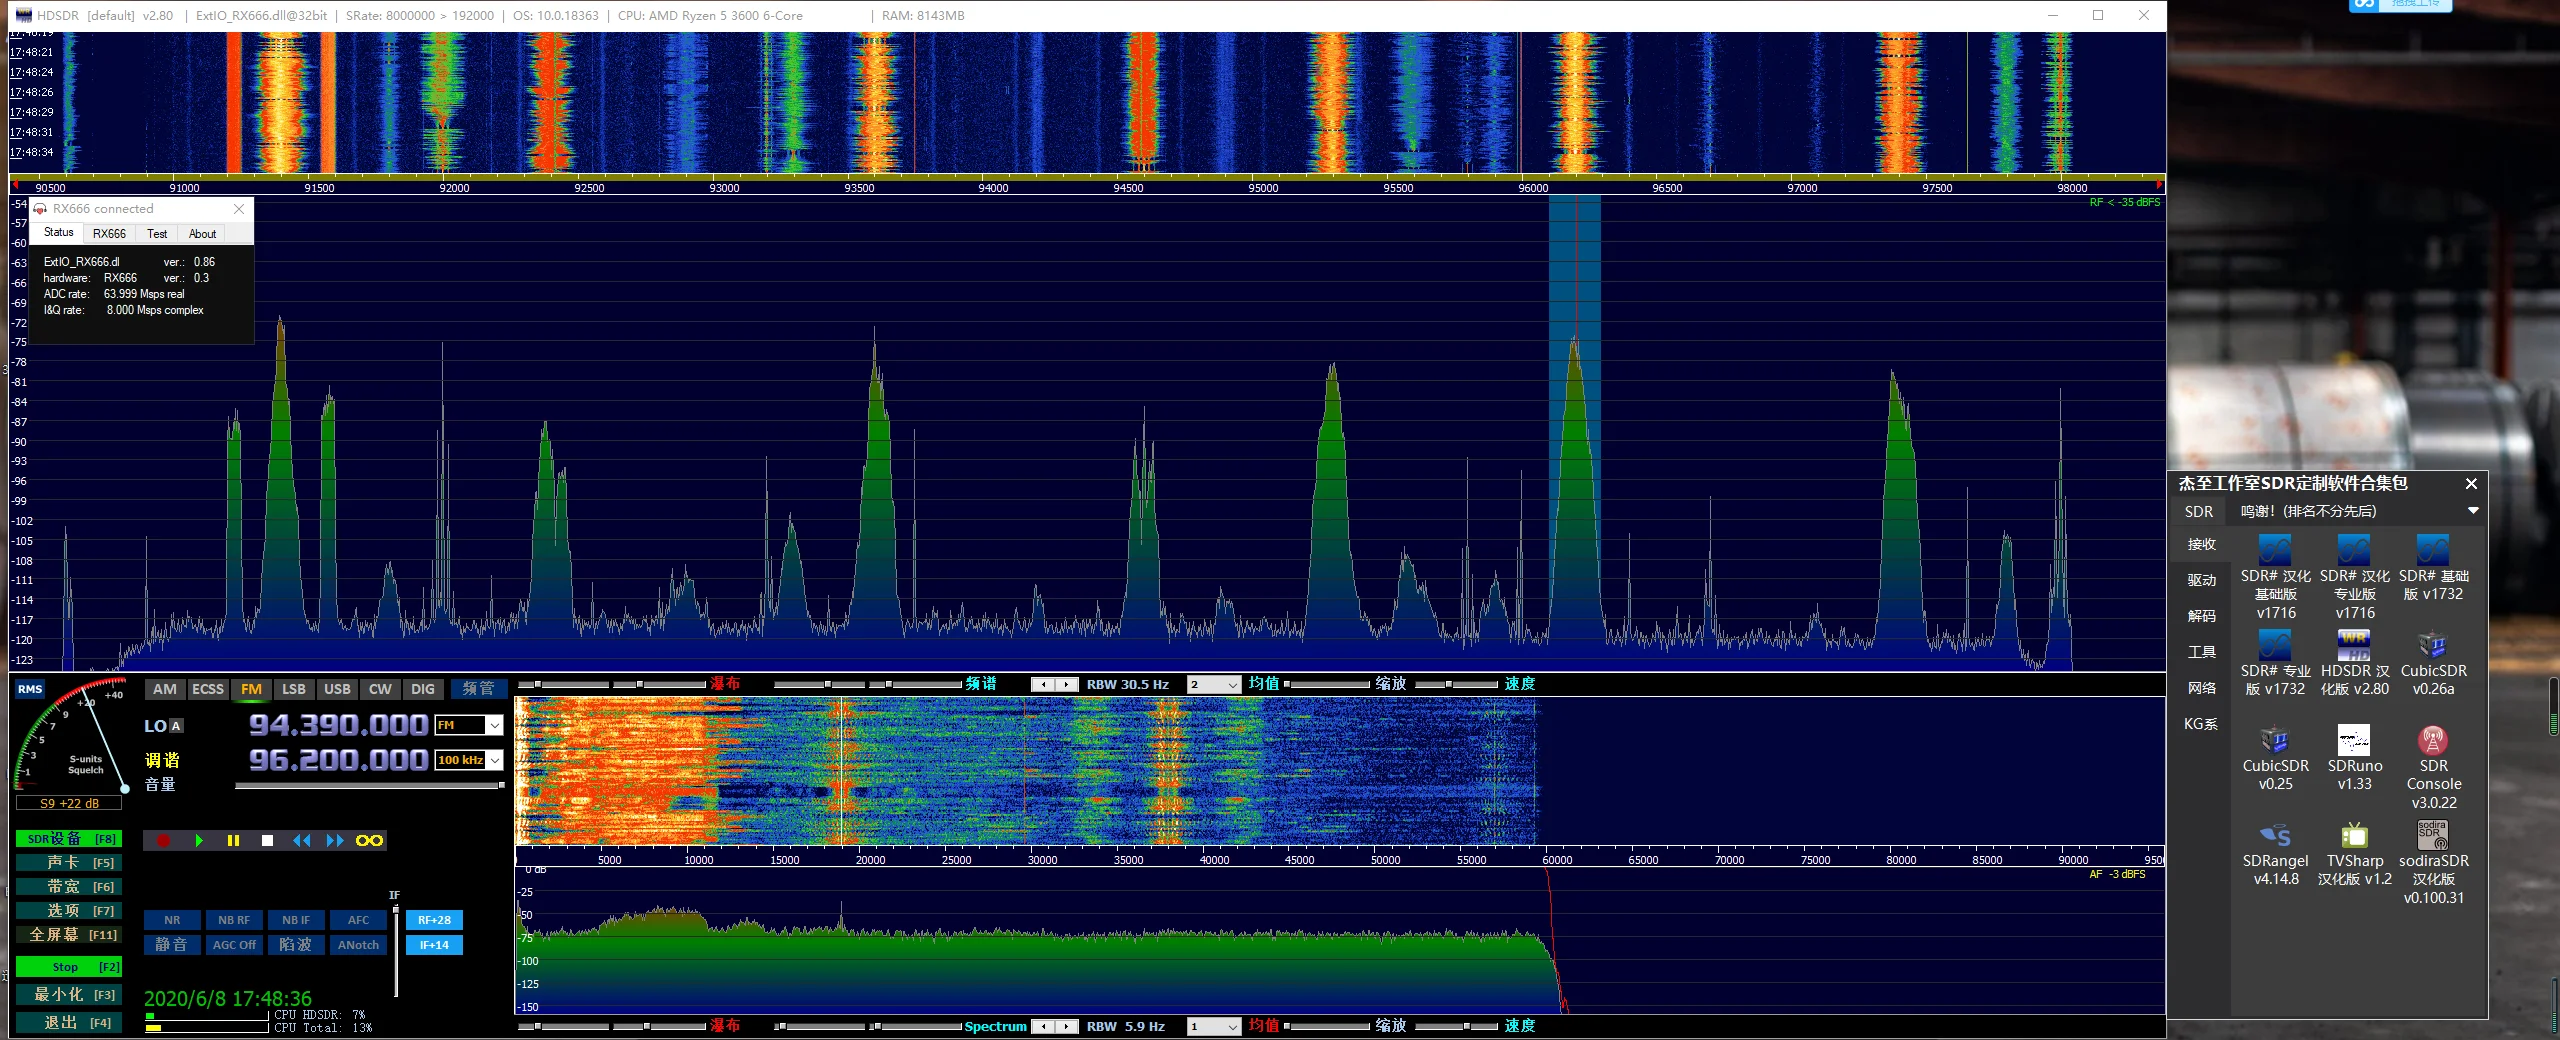Select USB demodulation mode
Screen dimensions: 2560x1040
[338, 689]
